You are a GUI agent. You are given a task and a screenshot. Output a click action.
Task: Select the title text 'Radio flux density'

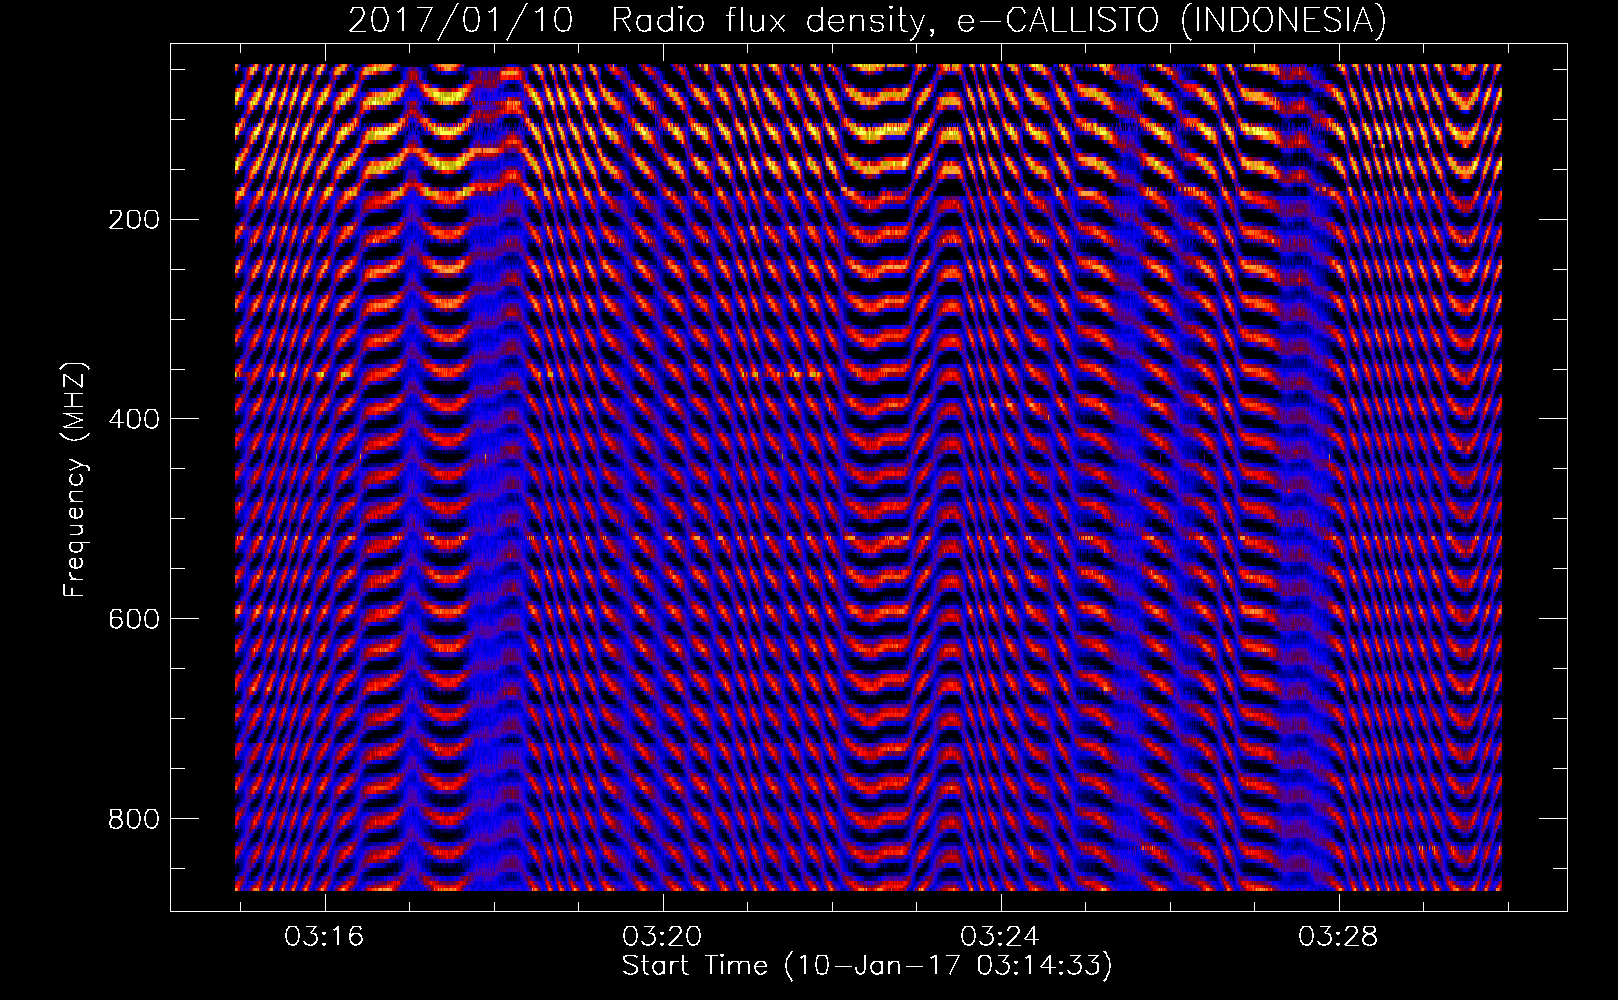point(771,20)
